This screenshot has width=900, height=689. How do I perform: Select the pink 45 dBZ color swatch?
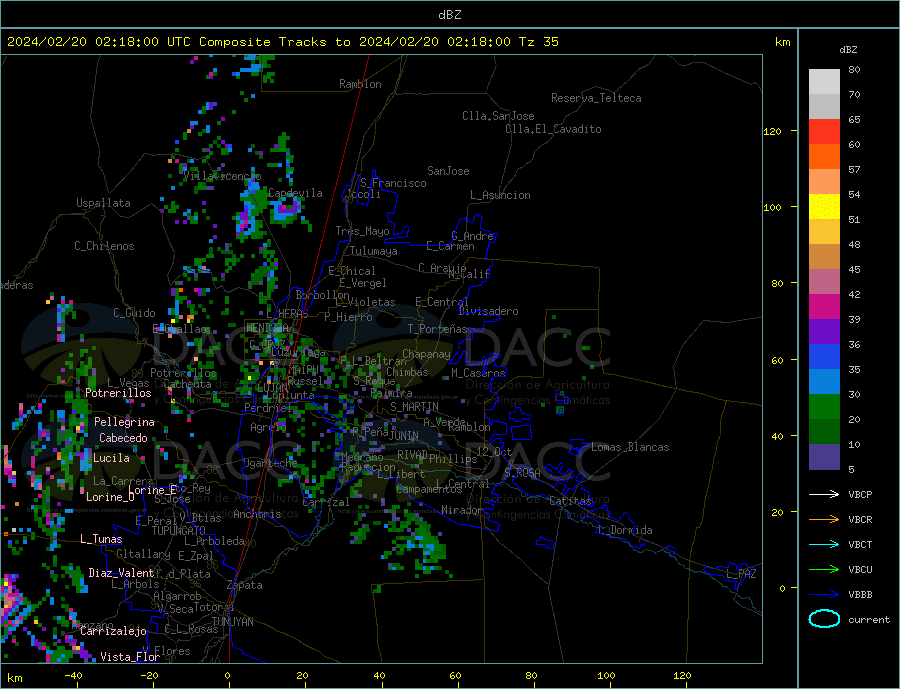pyautogui.click(x=824, y=282)
